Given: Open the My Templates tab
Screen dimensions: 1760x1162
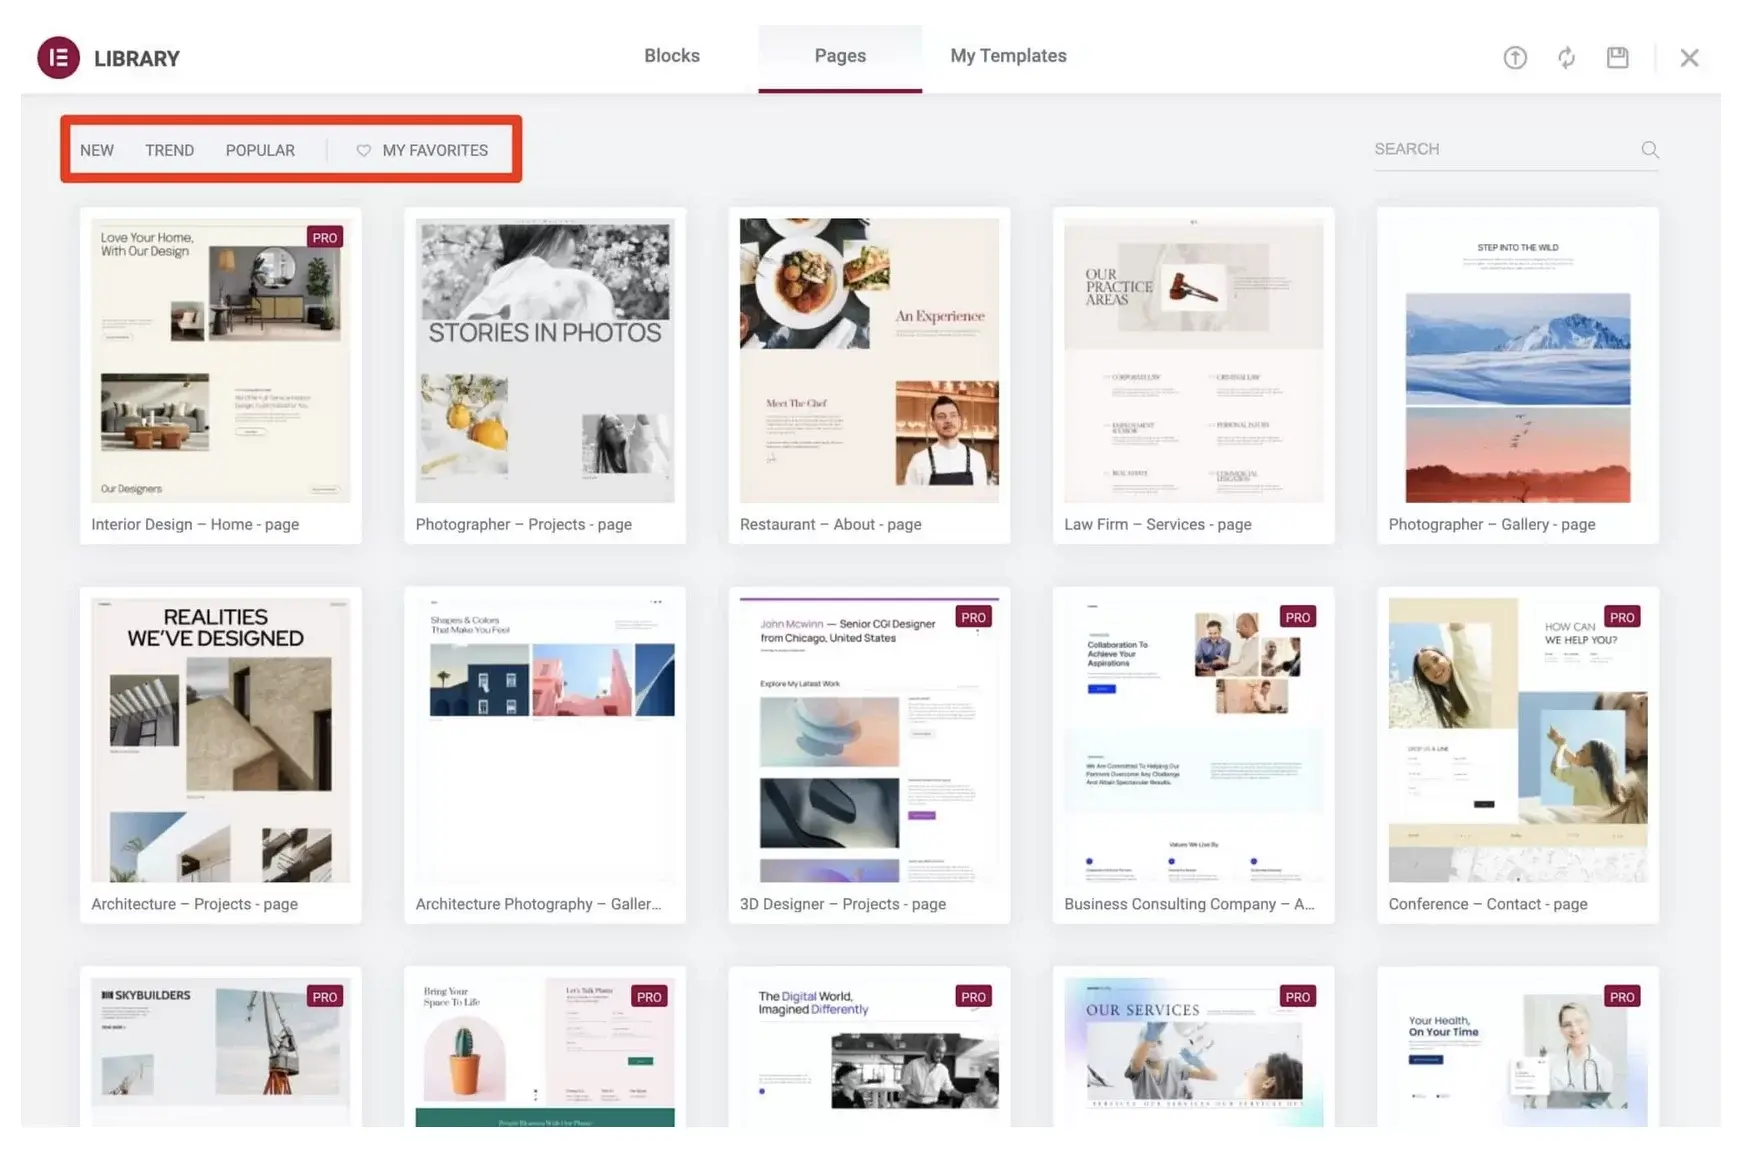Looking at the screenshot, I should [x=1007, y=56].
